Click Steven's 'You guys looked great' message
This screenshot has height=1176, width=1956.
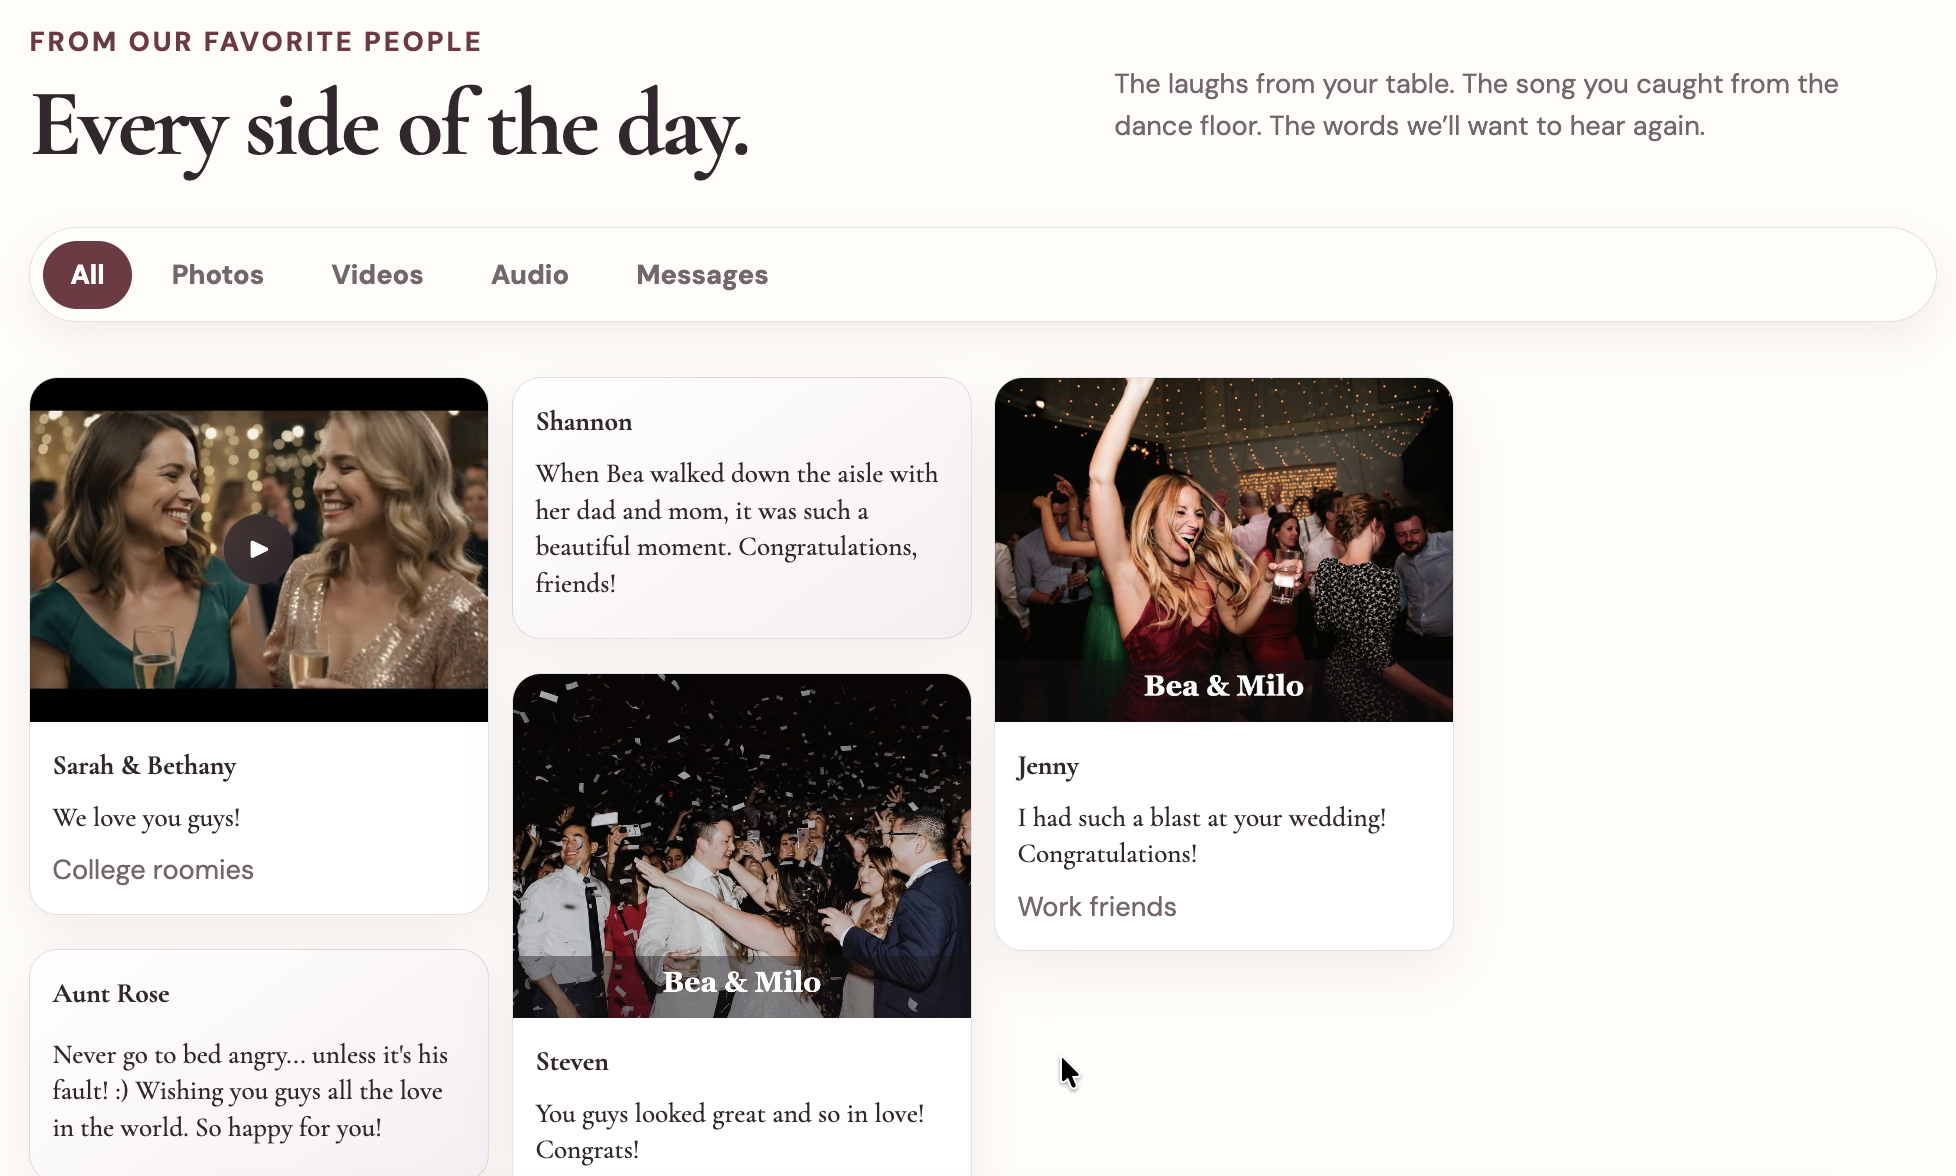(730, 1132)
